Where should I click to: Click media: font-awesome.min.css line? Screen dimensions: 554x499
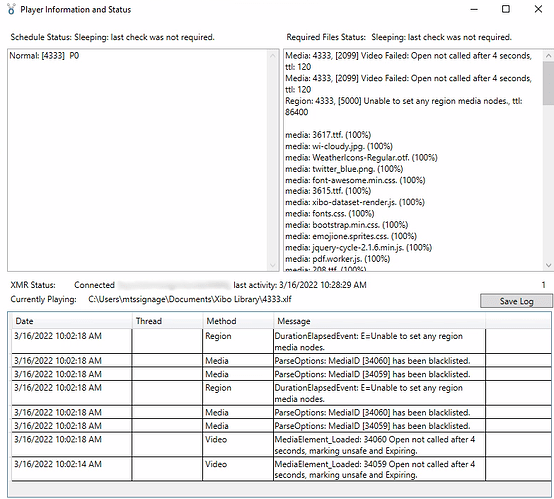[355, 180]
